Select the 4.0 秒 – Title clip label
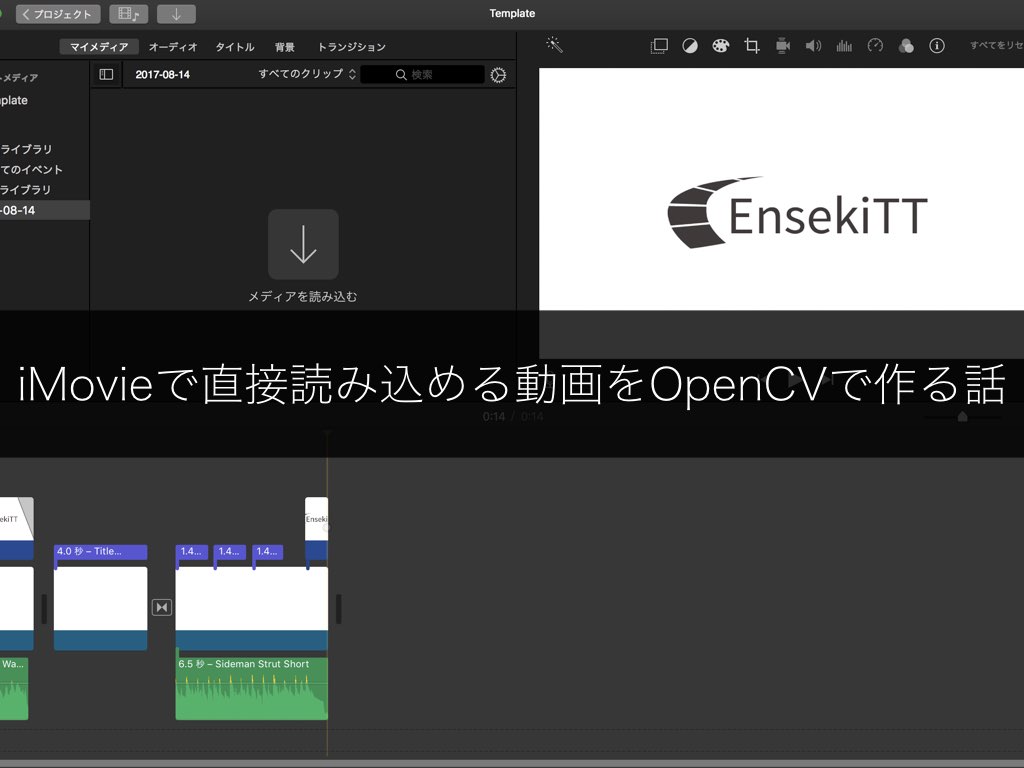Viewport: 1024px width, 768px height. [x=101, y=552]
